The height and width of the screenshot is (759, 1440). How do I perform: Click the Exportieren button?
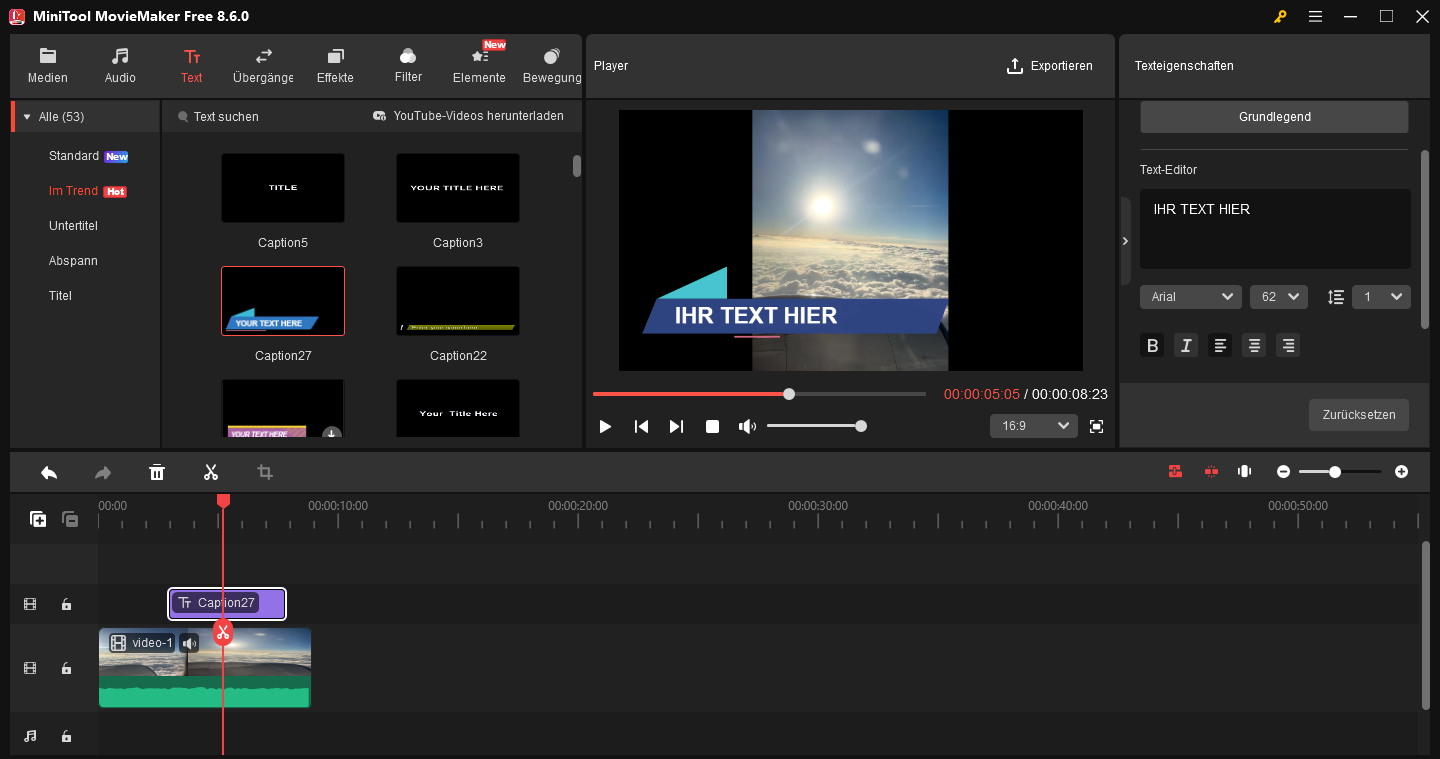[x=1050, y=65]
